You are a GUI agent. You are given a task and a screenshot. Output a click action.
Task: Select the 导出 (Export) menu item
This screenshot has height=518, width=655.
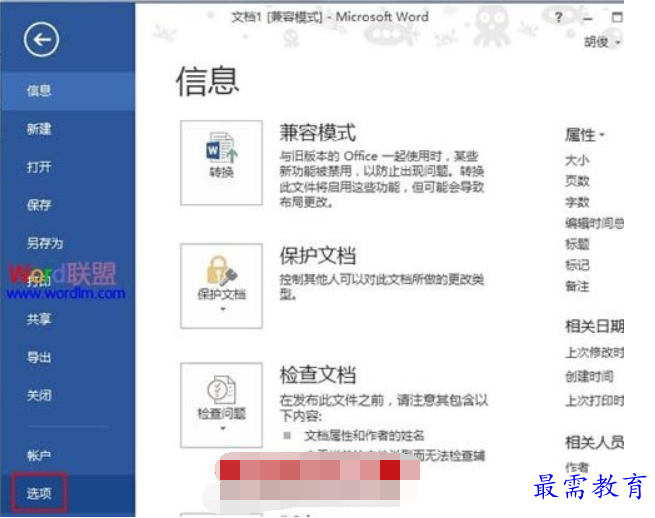tap(68, 357)
